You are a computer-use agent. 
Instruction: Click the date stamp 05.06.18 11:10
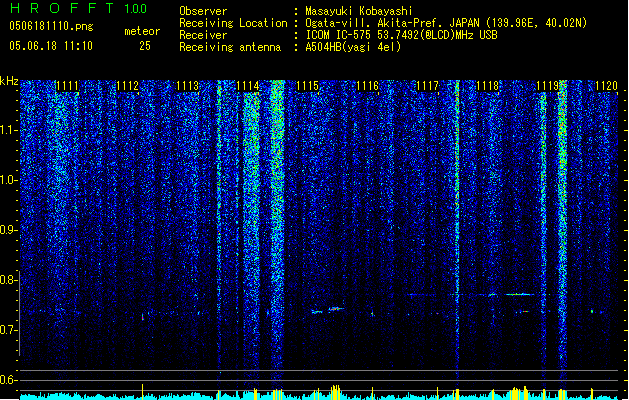coord(51,46)
